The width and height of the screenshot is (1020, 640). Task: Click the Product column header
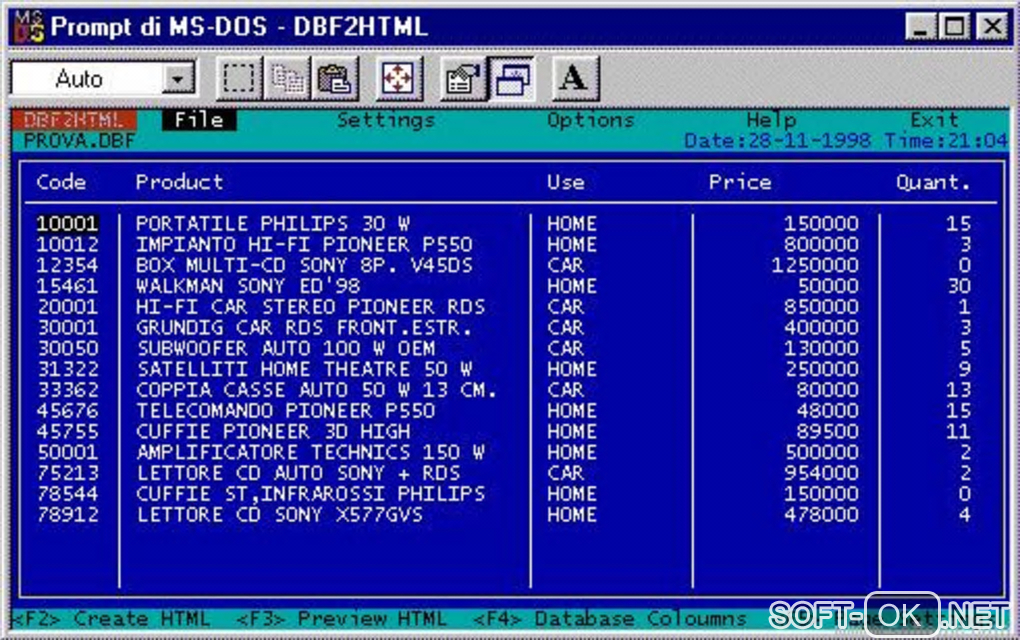pyautogui.click(x=180, y=182)
